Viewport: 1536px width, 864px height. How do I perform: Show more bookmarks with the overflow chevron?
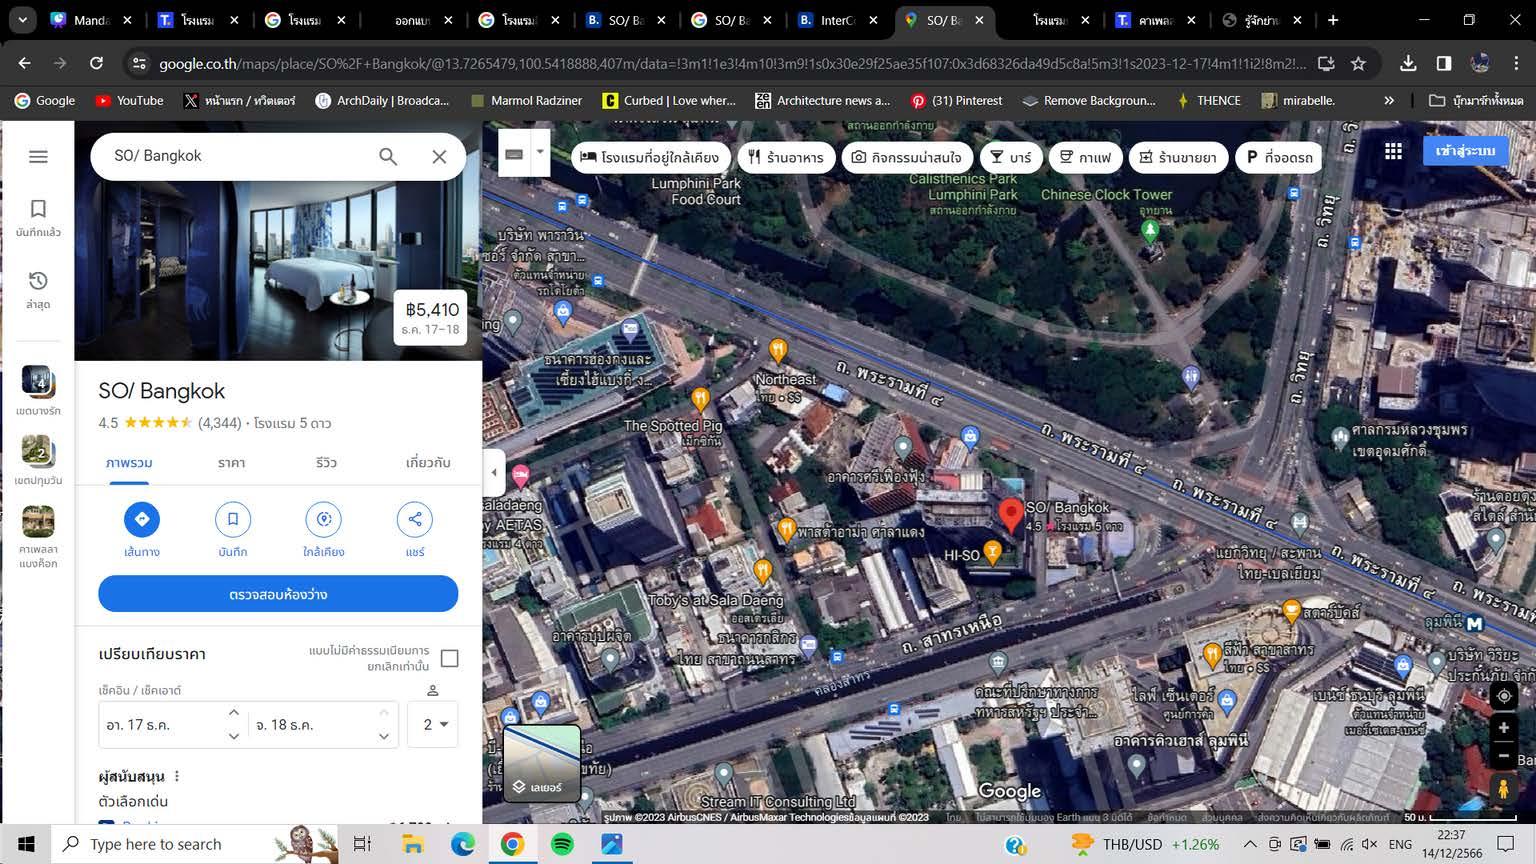tap(1389, 100)
